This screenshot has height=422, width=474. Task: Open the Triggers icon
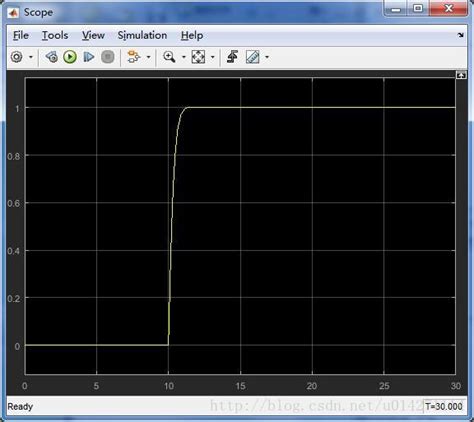tap(232, 57)
